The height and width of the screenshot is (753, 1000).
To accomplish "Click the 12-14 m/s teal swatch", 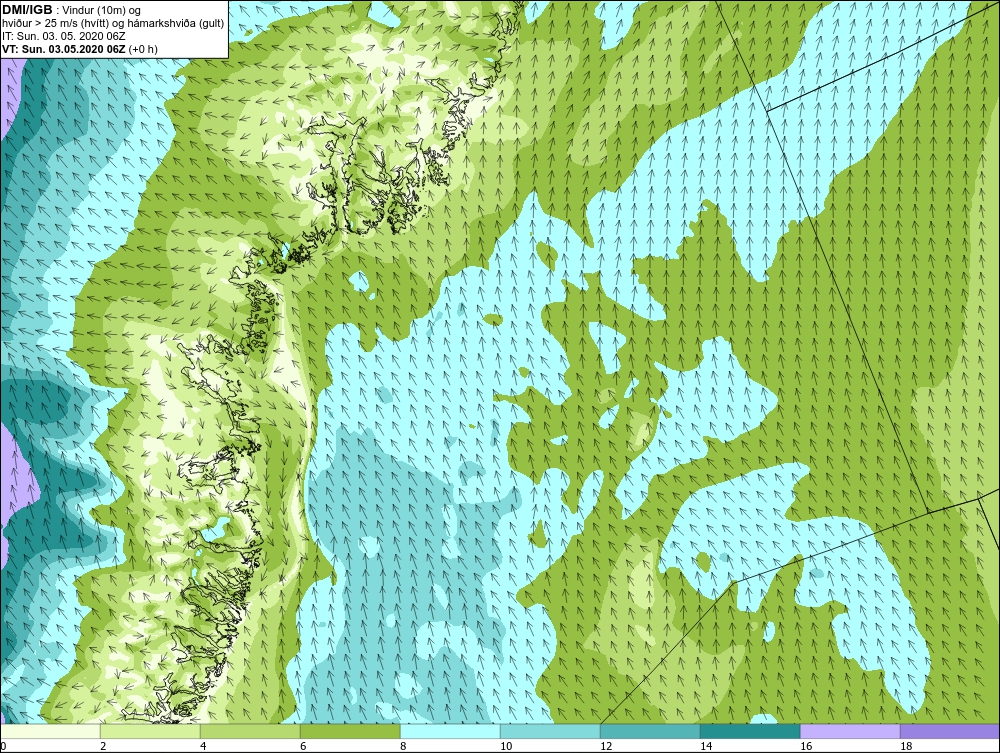I will 650,731.
